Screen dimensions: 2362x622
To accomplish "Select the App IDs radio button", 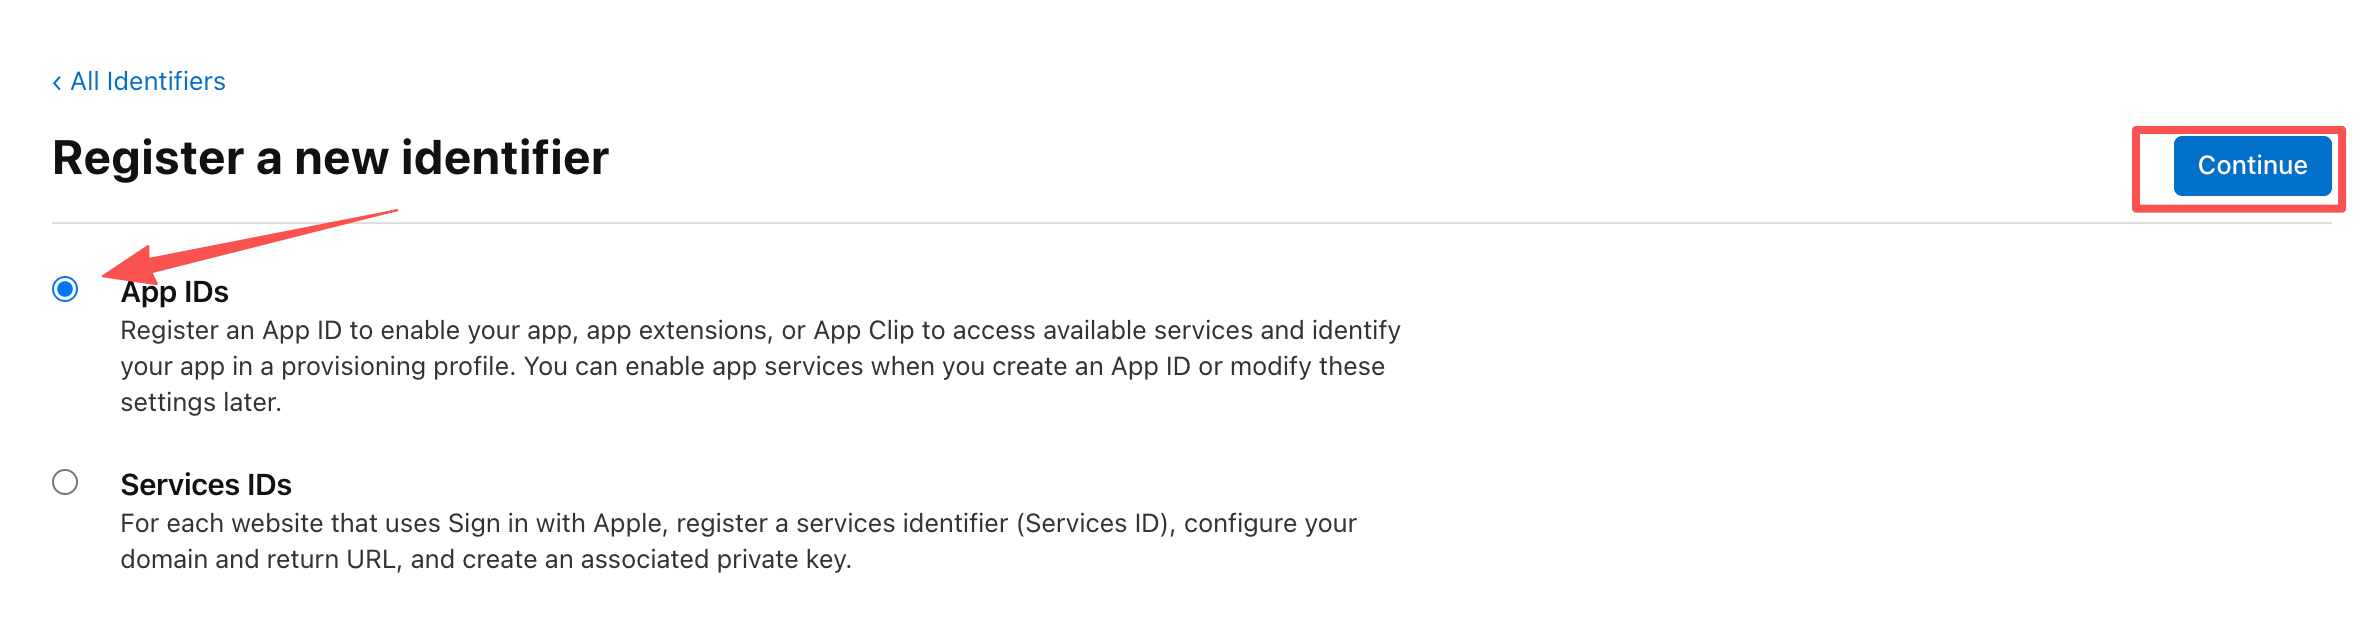I will point(65,289).
